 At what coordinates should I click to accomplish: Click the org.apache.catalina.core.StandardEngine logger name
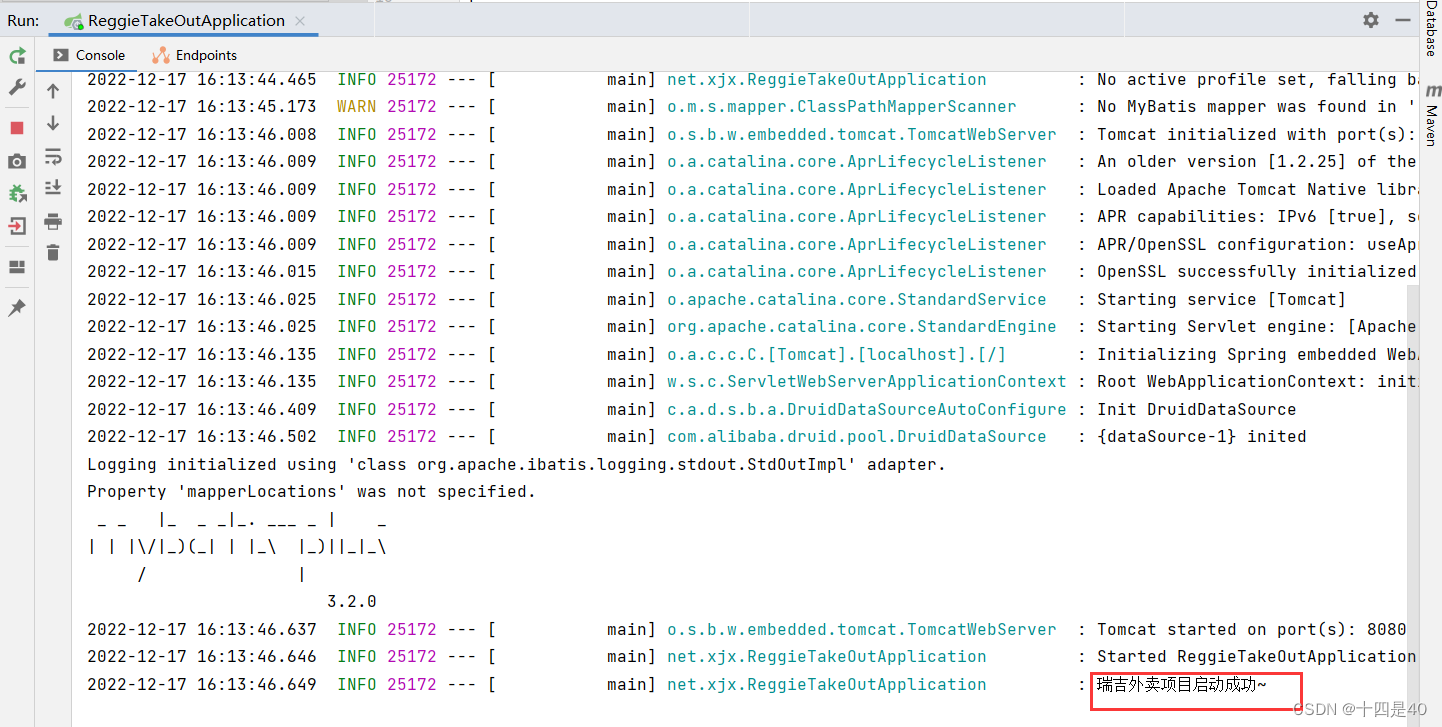(x=862, y=327)
